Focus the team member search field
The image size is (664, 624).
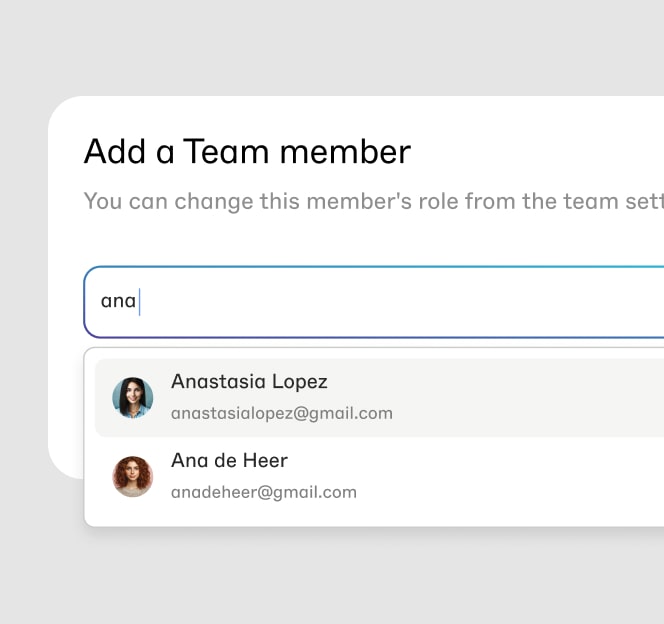(x=374, y=302)
